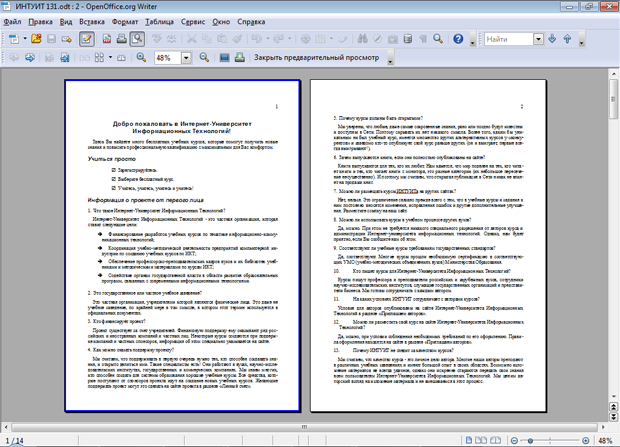Click the Open document folder icon
The image size is (620, 447).
[x=37, y=40]
